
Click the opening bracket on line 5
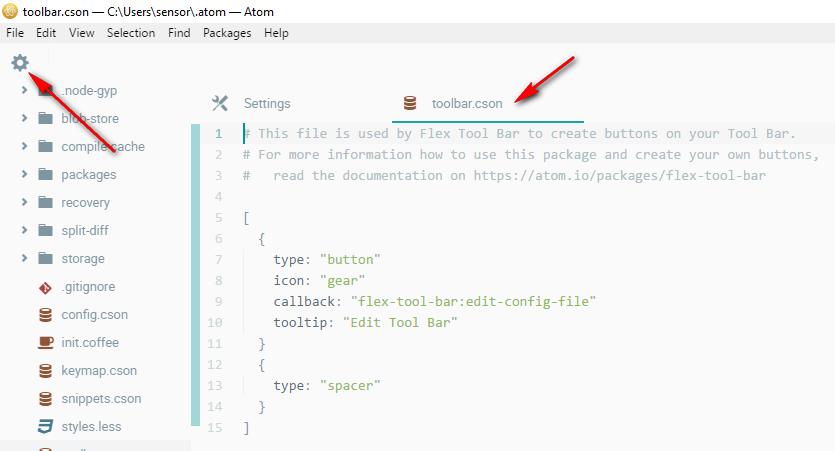pyautogui.click(x=246, y=218)
